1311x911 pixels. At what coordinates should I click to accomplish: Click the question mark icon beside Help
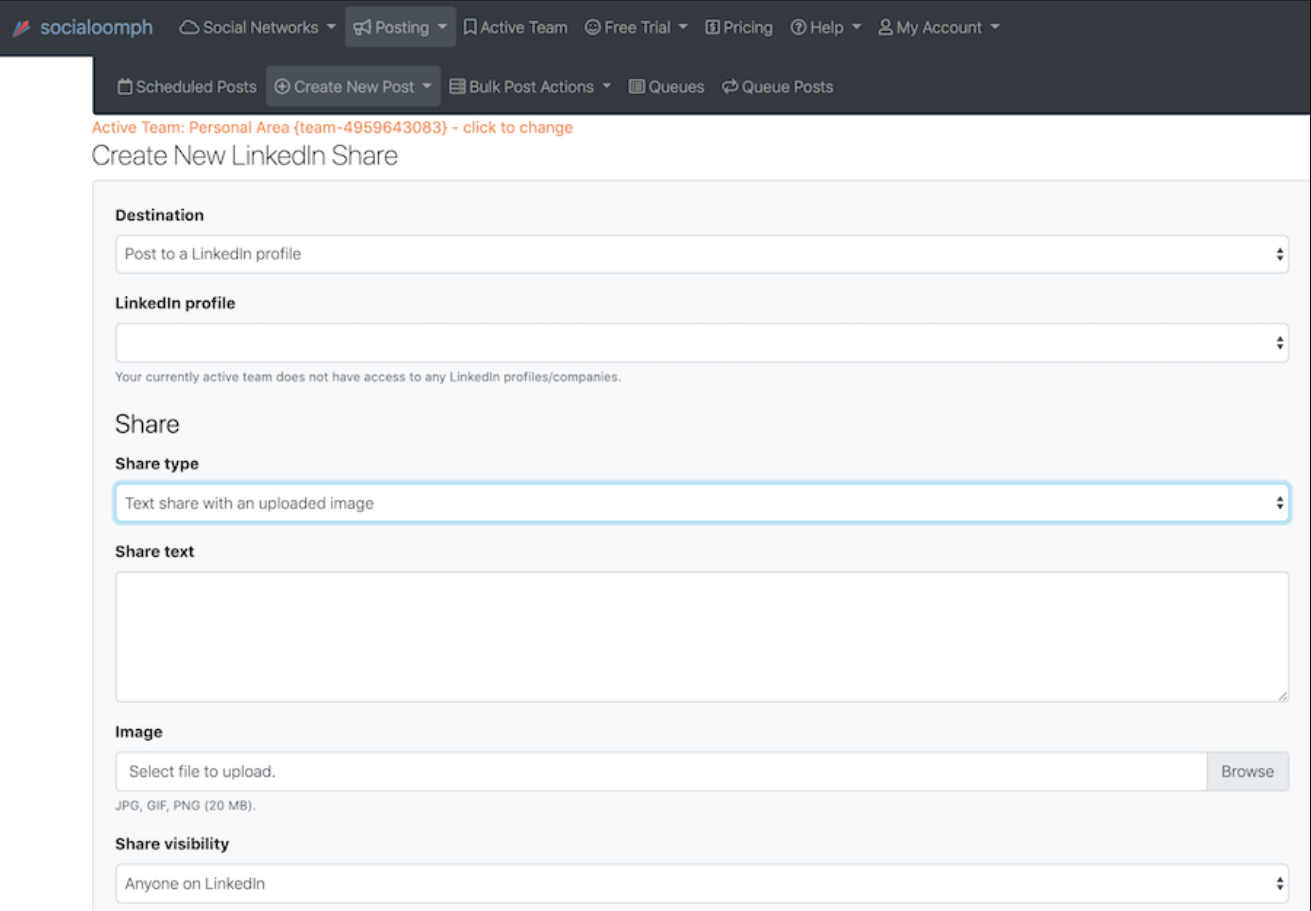point(798,28)
